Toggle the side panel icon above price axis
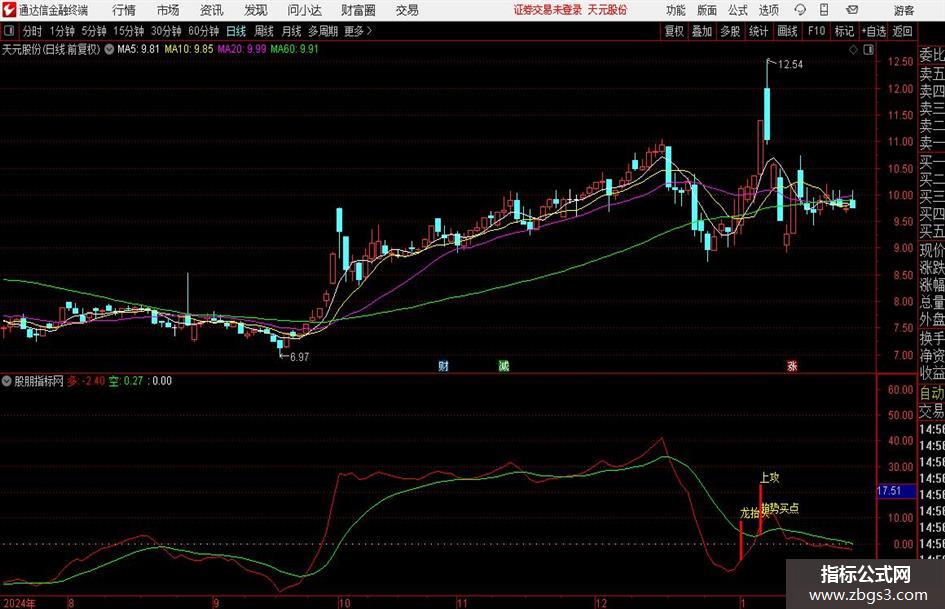Viewport: 945px width, 609px height. [868, 50]
